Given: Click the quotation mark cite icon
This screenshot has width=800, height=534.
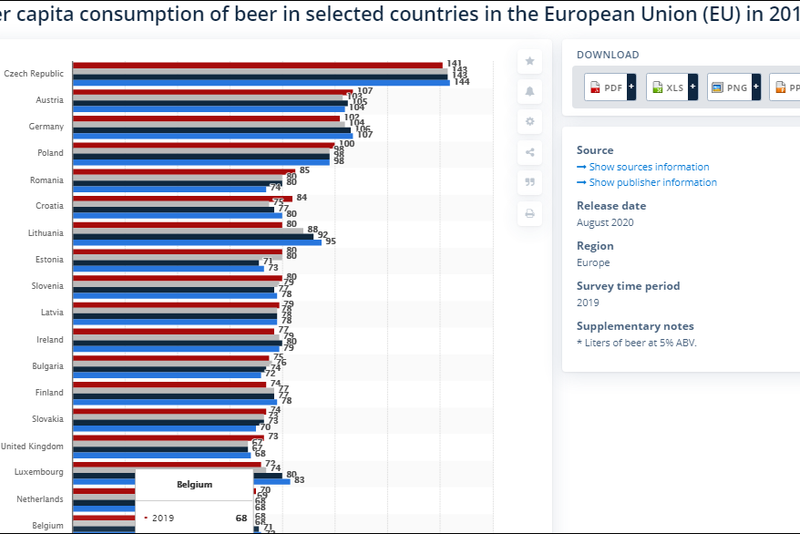Looking at the screenshot, I should (529, 182).
